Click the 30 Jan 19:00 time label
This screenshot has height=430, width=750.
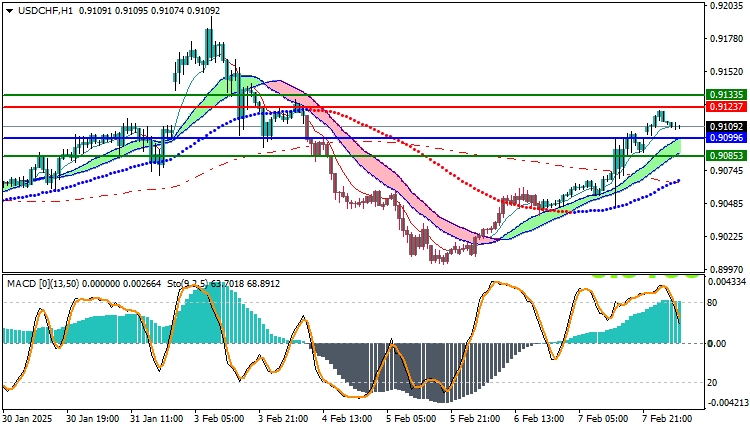click(92, 419)
